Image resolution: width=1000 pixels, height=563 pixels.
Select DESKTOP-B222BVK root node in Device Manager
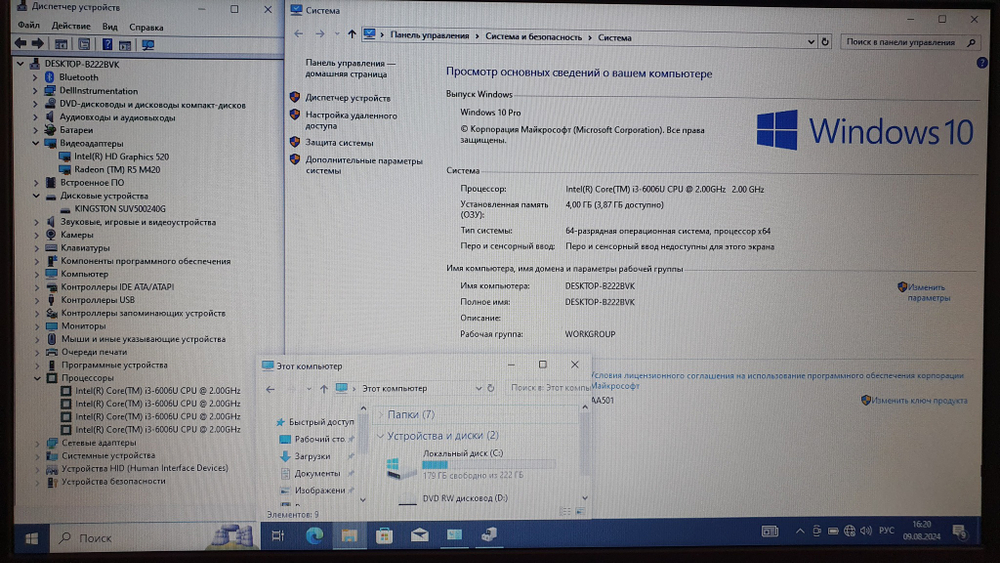click(82, 64)
